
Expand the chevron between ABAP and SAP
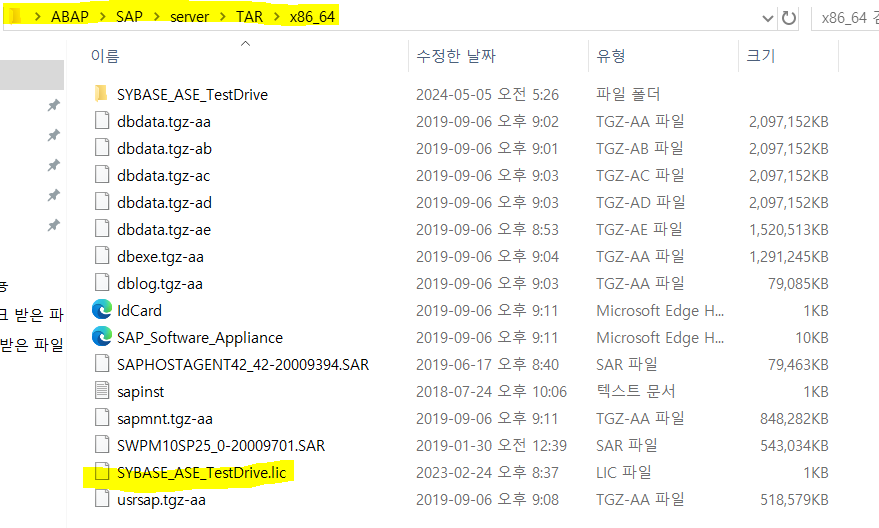coord(103,17)
